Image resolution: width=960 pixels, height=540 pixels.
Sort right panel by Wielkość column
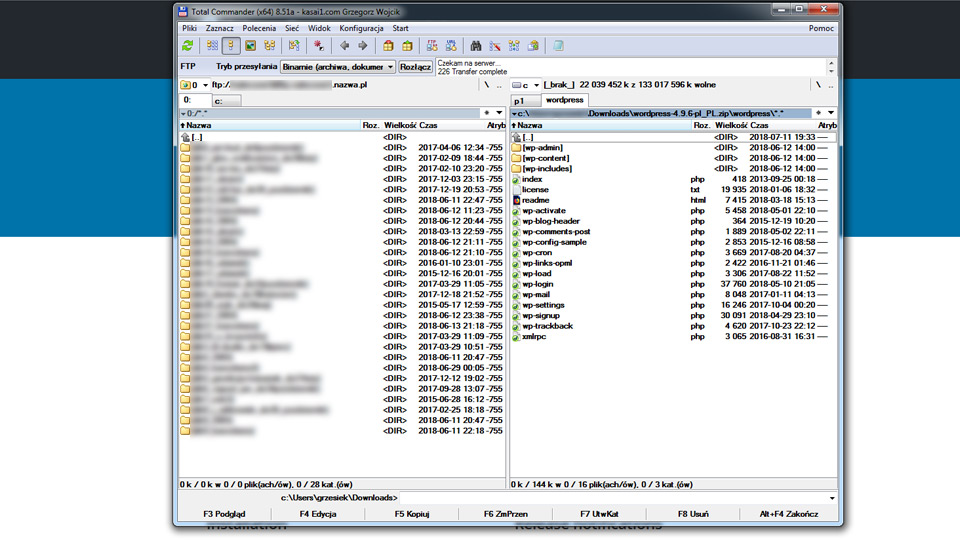(731, 126)
